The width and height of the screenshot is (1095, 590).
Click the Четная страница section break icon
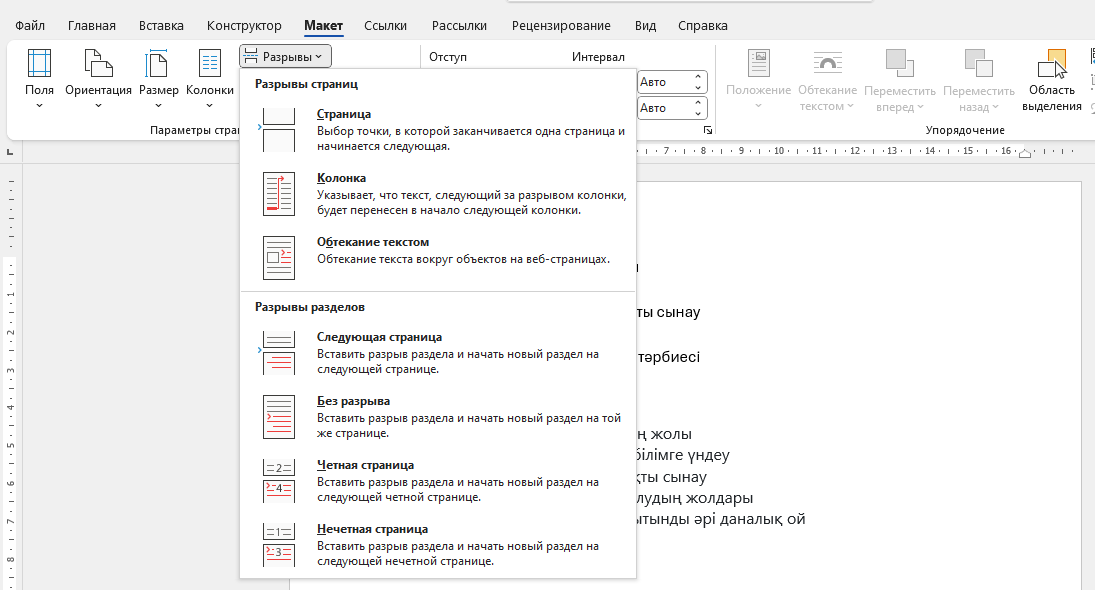pyautogui.click(x=279, y=481)
